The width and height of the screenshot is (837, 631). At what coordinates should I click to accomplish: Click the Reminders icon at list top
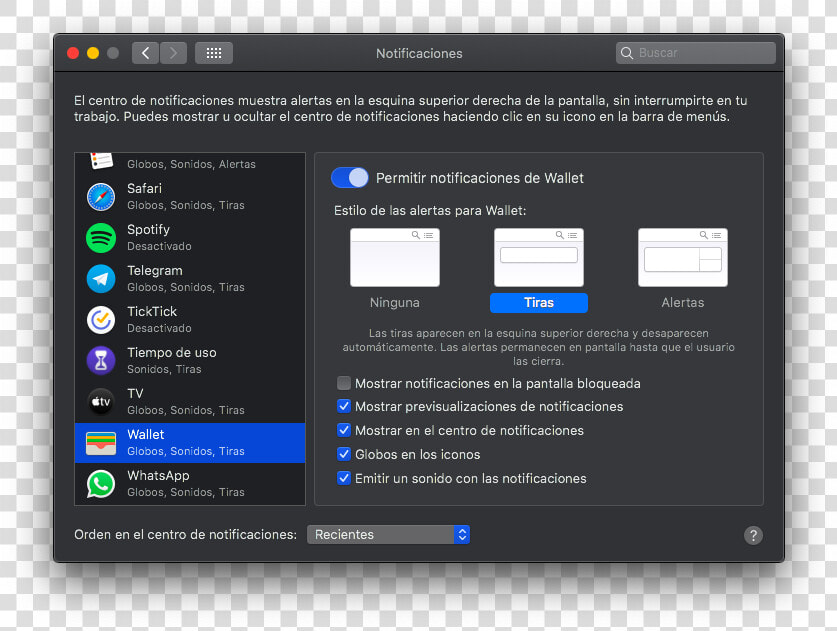pyautogui.click(x=101, y=160)
